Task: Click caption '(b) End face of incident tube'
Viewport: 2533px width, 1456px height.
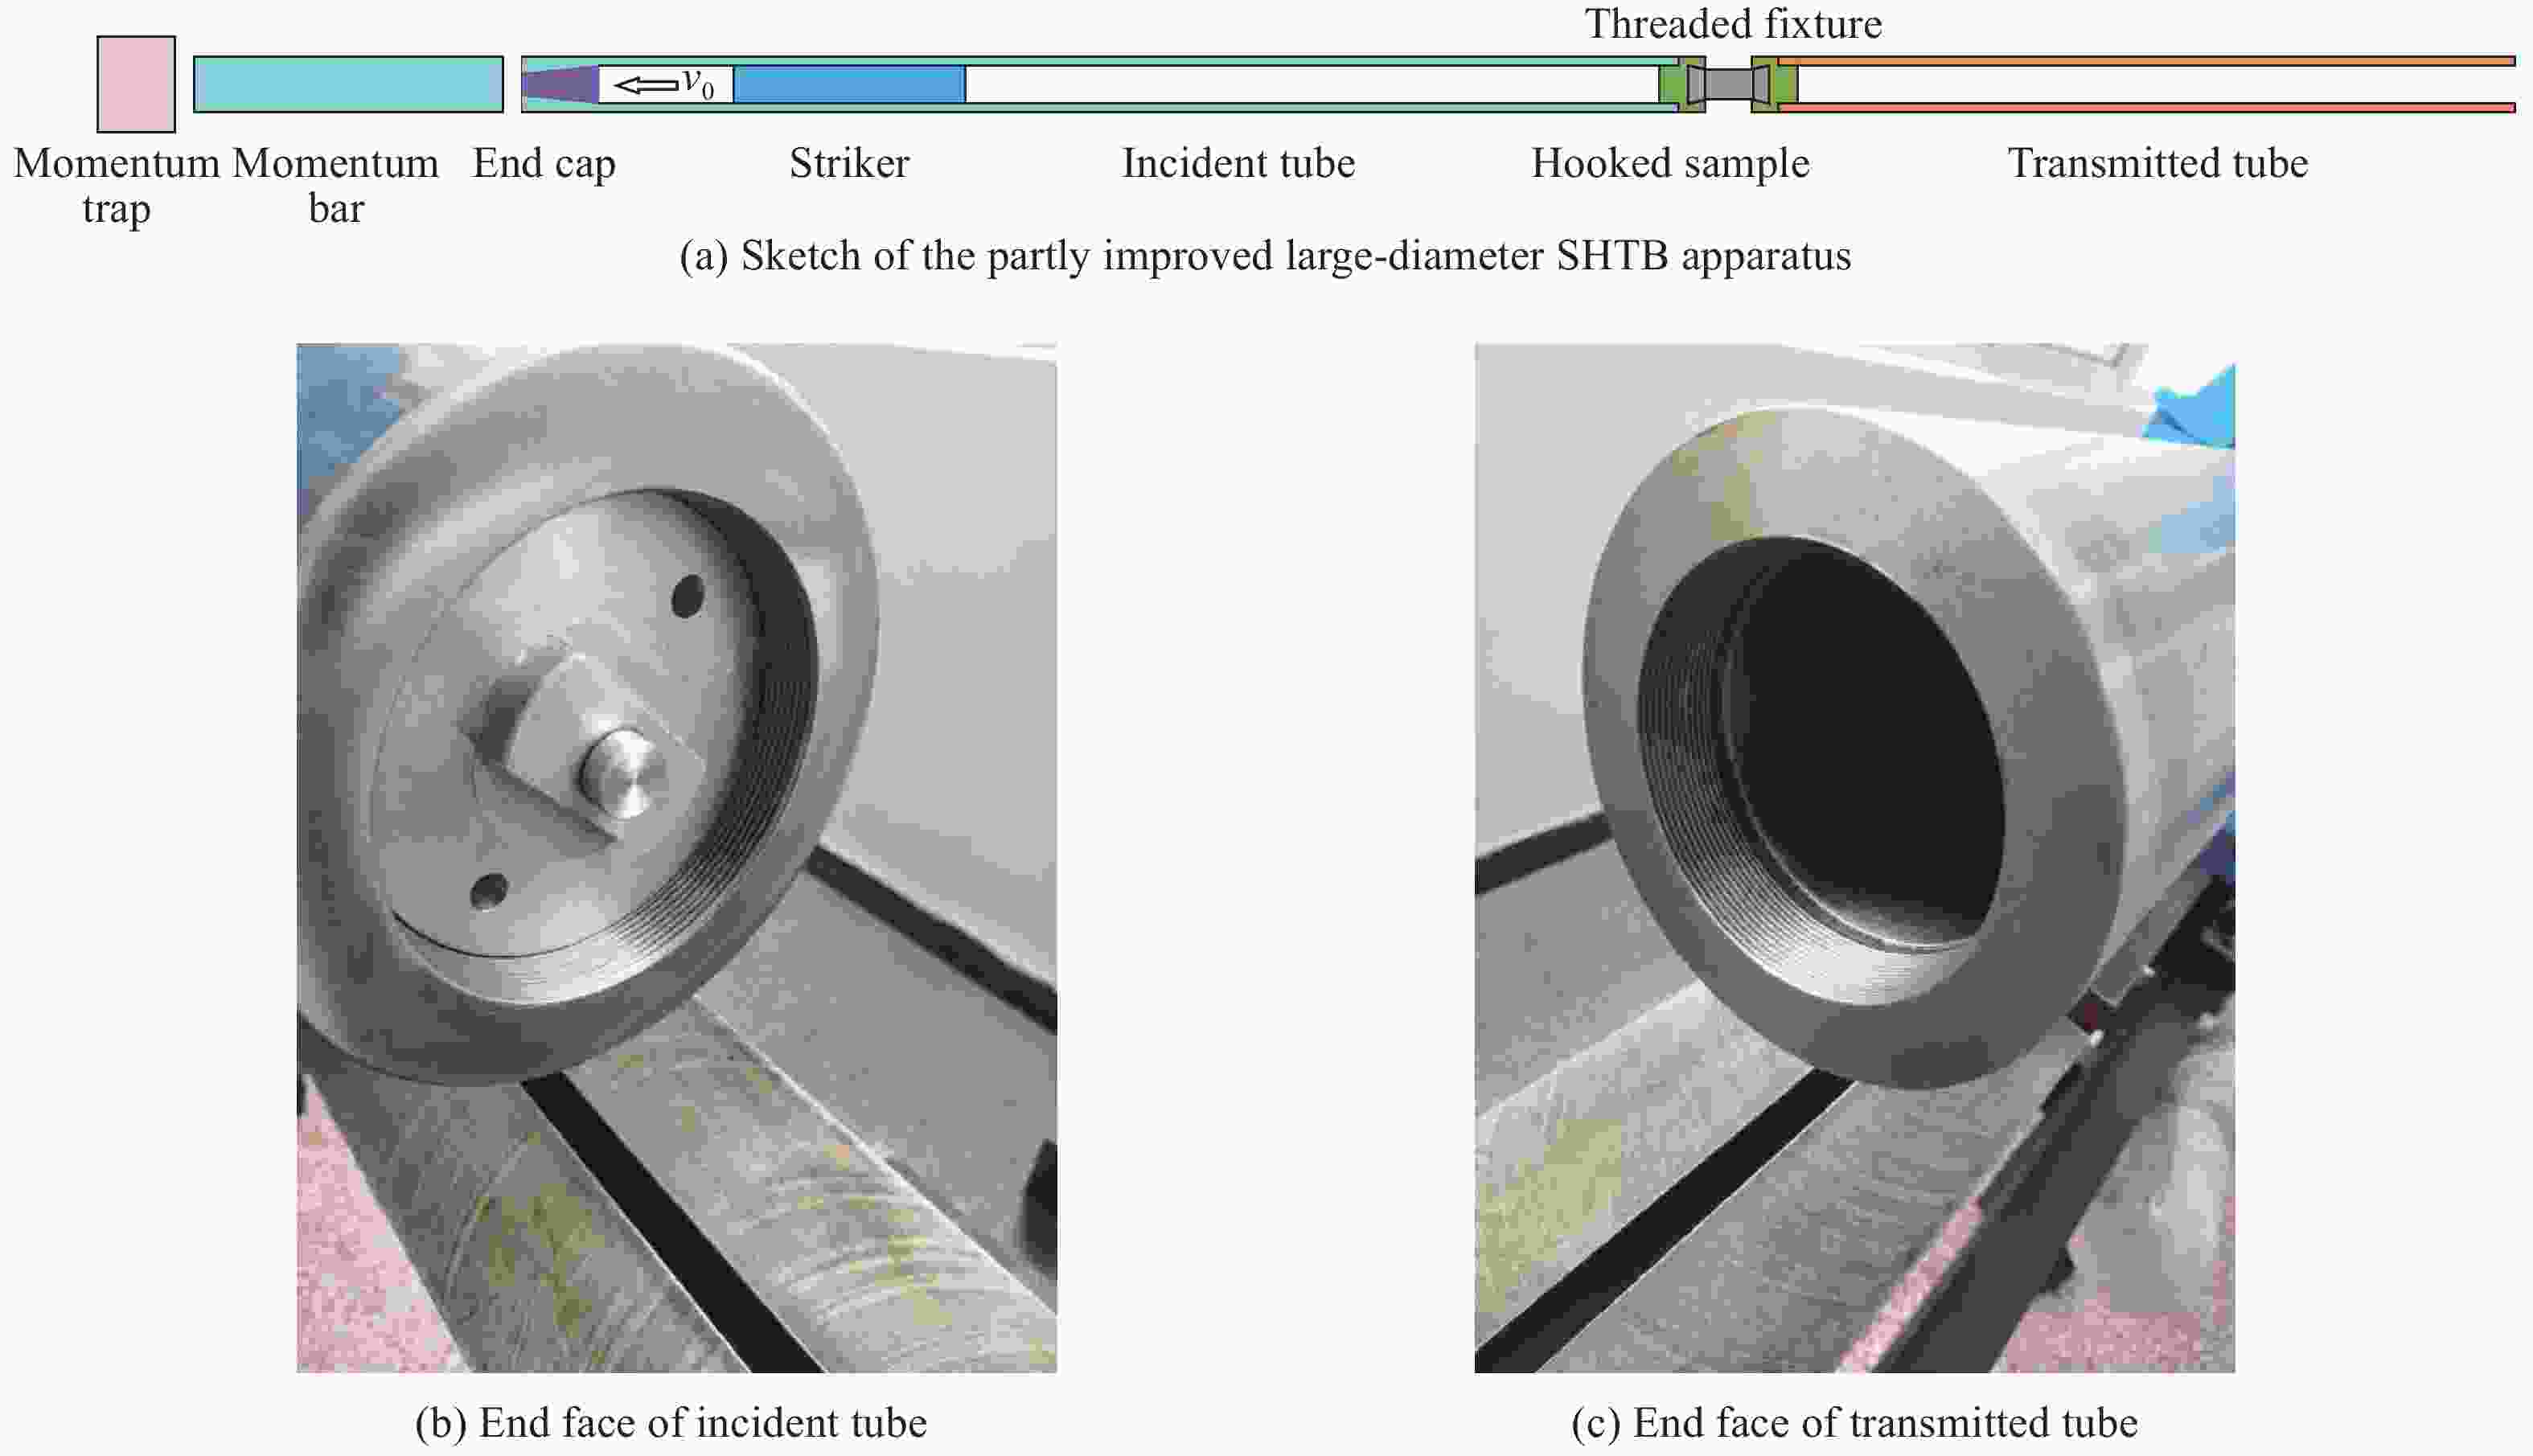Action: point(671,1422)
